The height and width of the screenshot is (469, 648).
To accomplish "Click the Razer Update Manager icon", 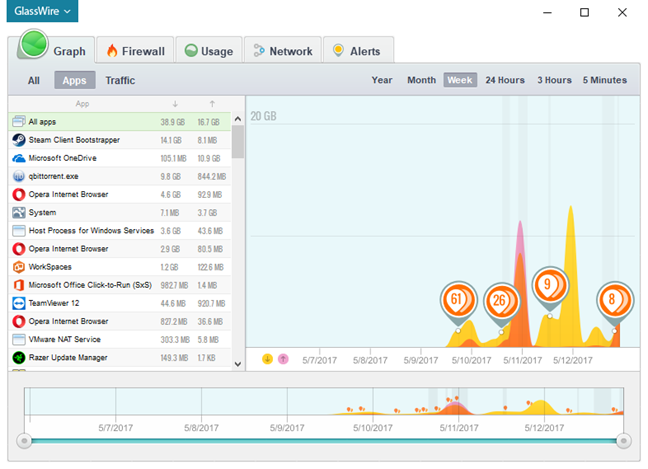I will pyautogui.click(x=19, y=357).
